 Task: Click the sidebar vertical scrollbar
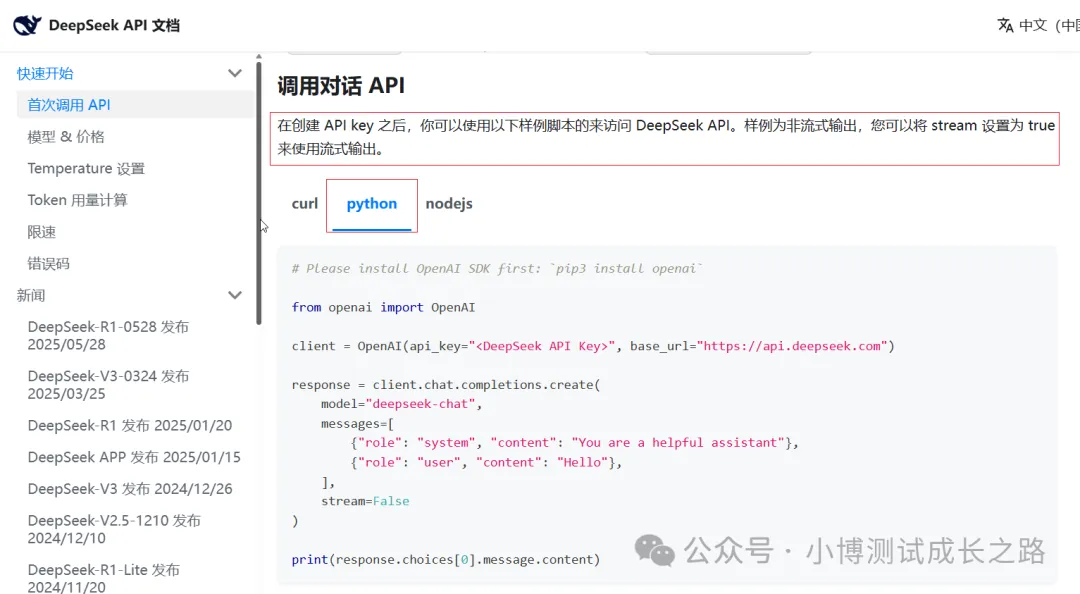click(x=259, y=193)
